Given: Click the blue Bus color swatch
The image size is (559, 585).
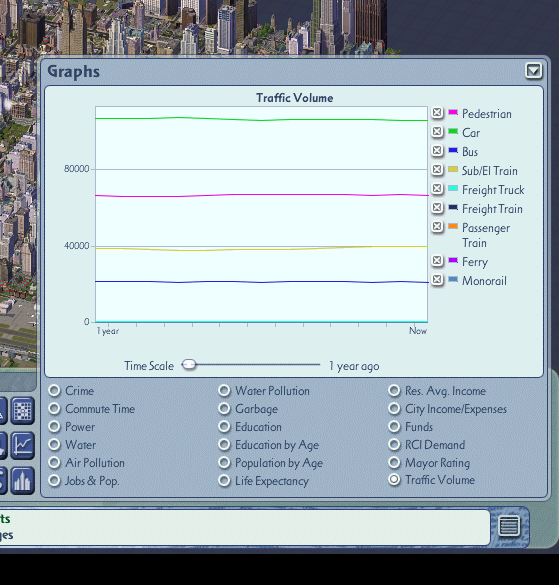Looking at the screenshot, I should 453,150.
